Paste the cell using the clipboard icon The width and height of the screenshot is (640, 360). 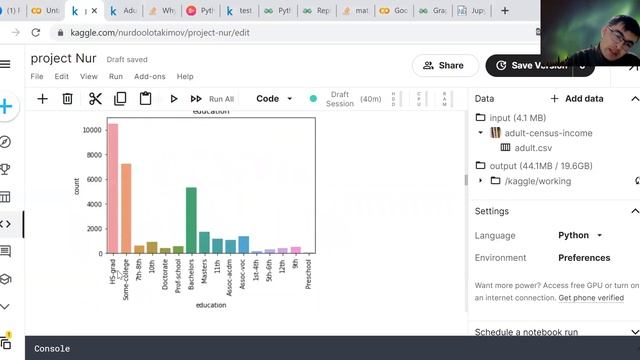[x=145, y=99]
